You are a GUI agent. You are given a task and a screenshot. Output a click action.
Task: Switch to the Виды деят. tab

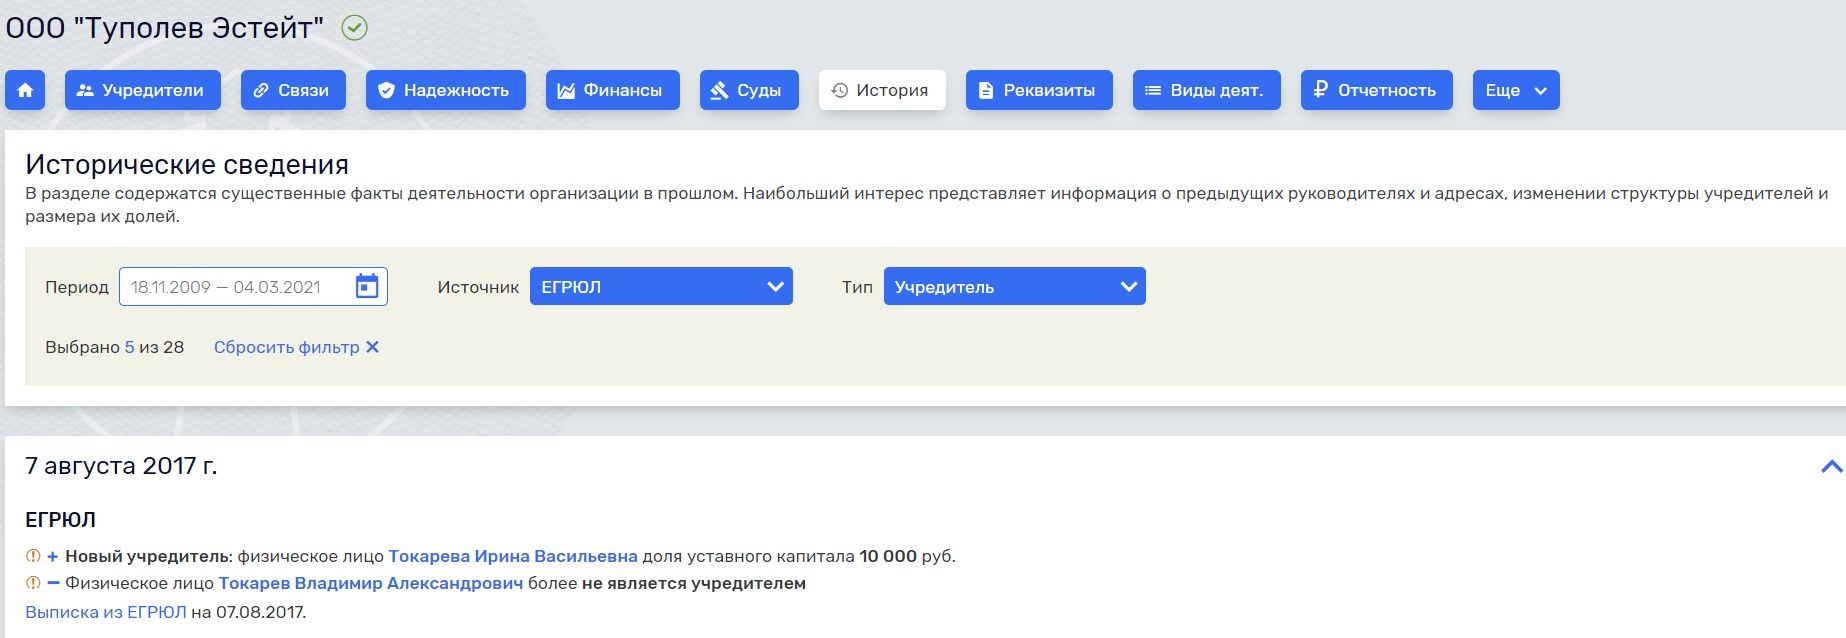(x=1207, y=90)
